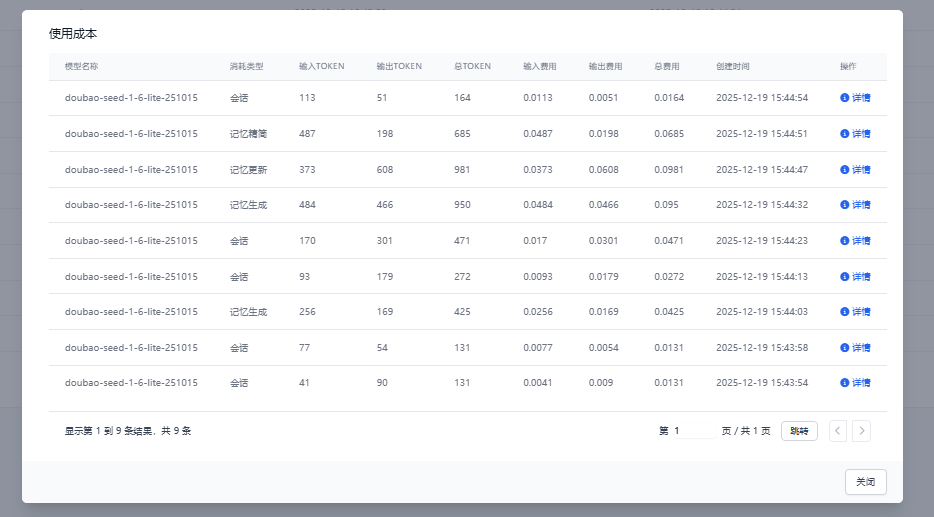934x517 pixels.
Task: Click output cost value 0.009
Action: coord(600,382)
